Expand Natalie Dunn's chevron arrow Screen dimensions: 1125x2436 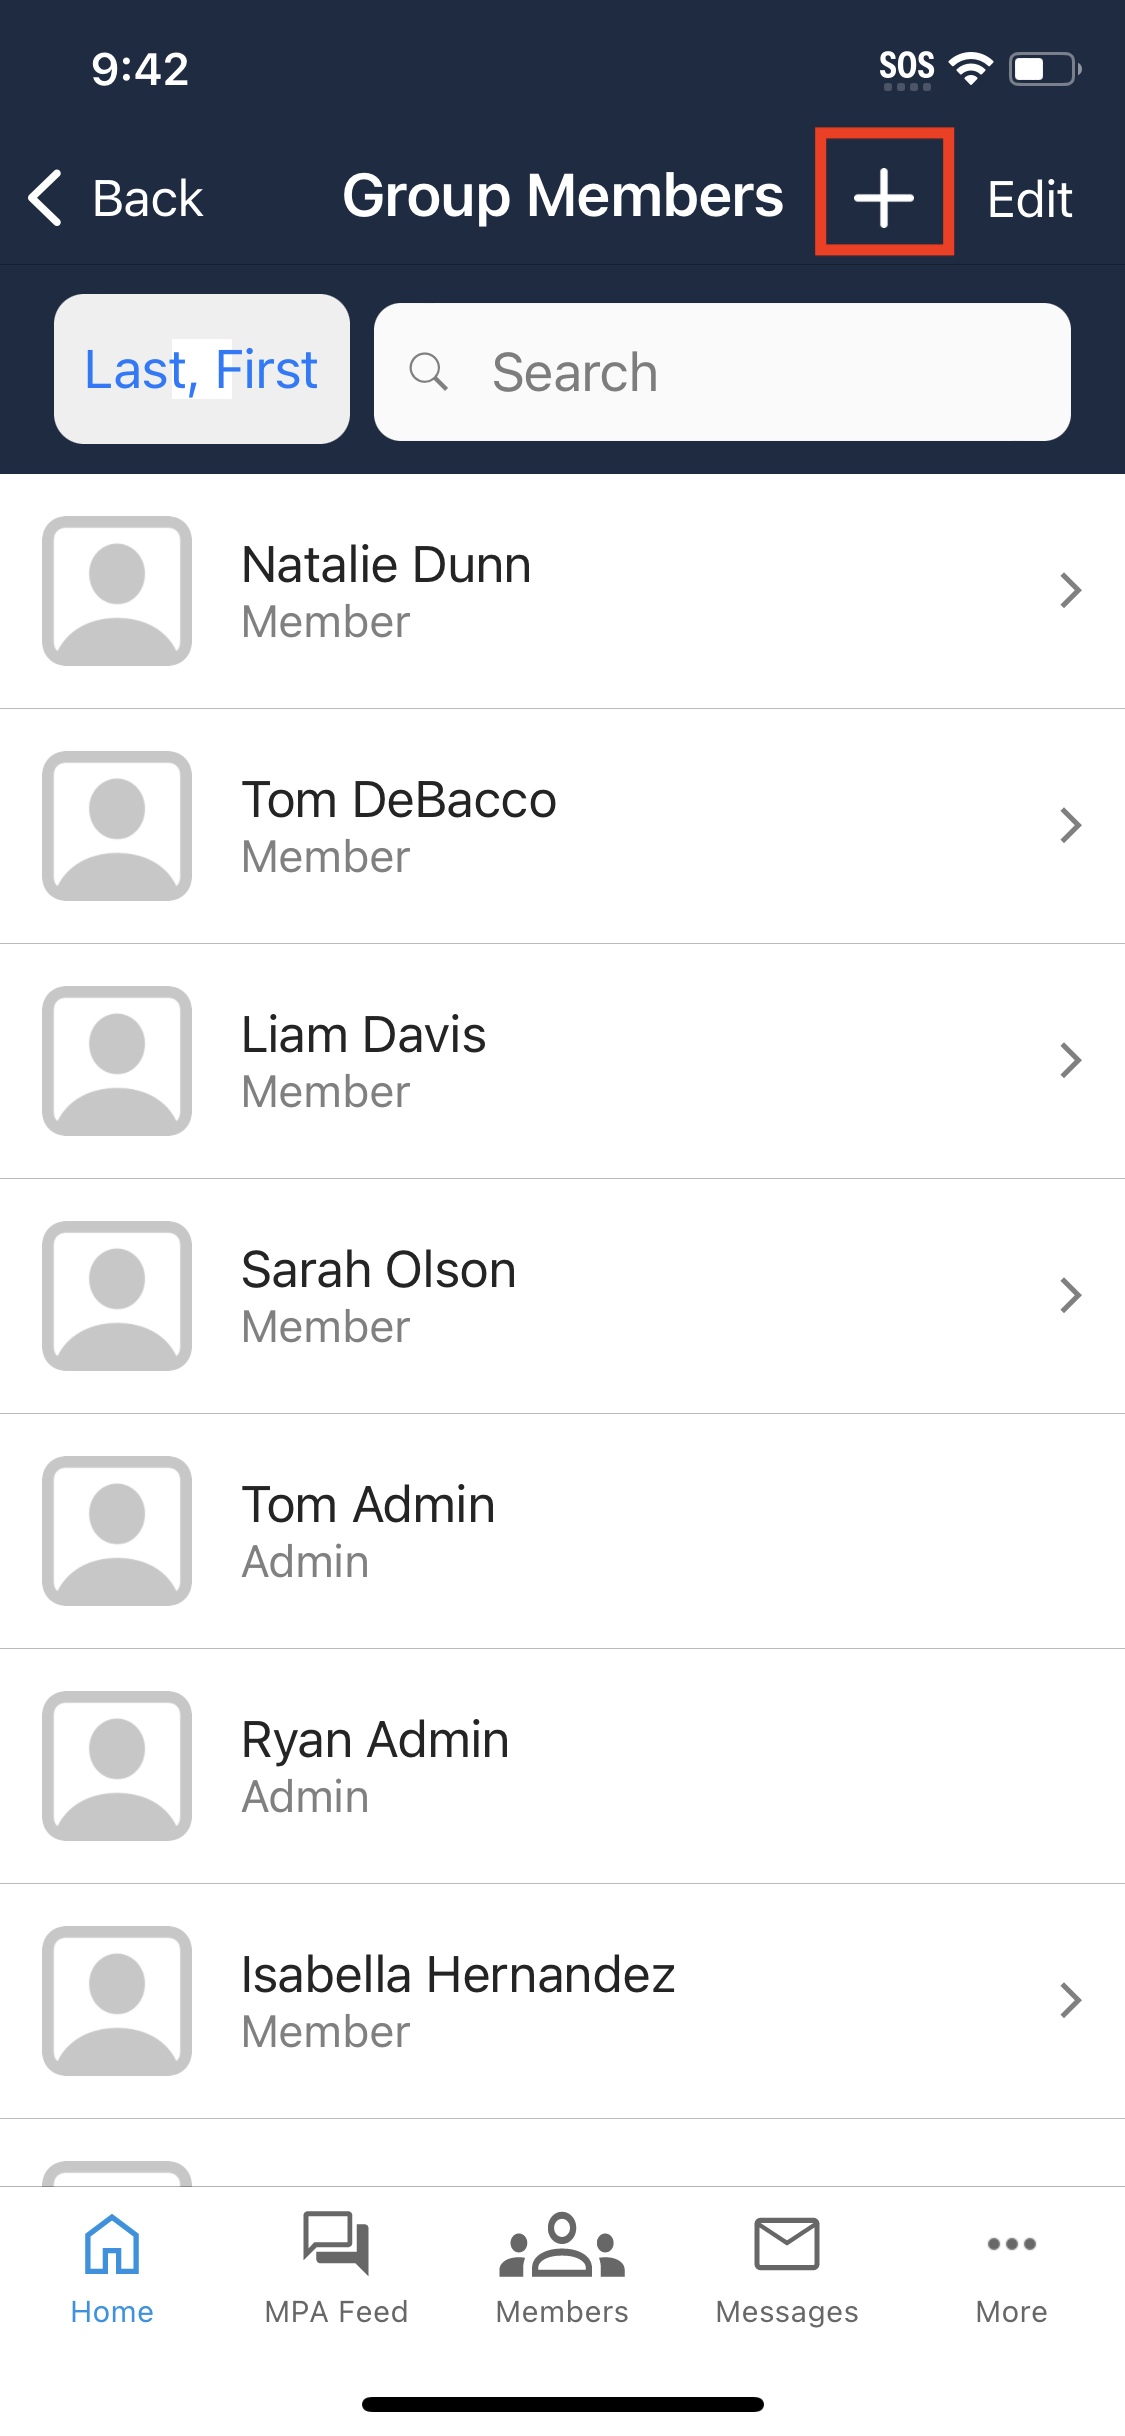coord(1070,591)
